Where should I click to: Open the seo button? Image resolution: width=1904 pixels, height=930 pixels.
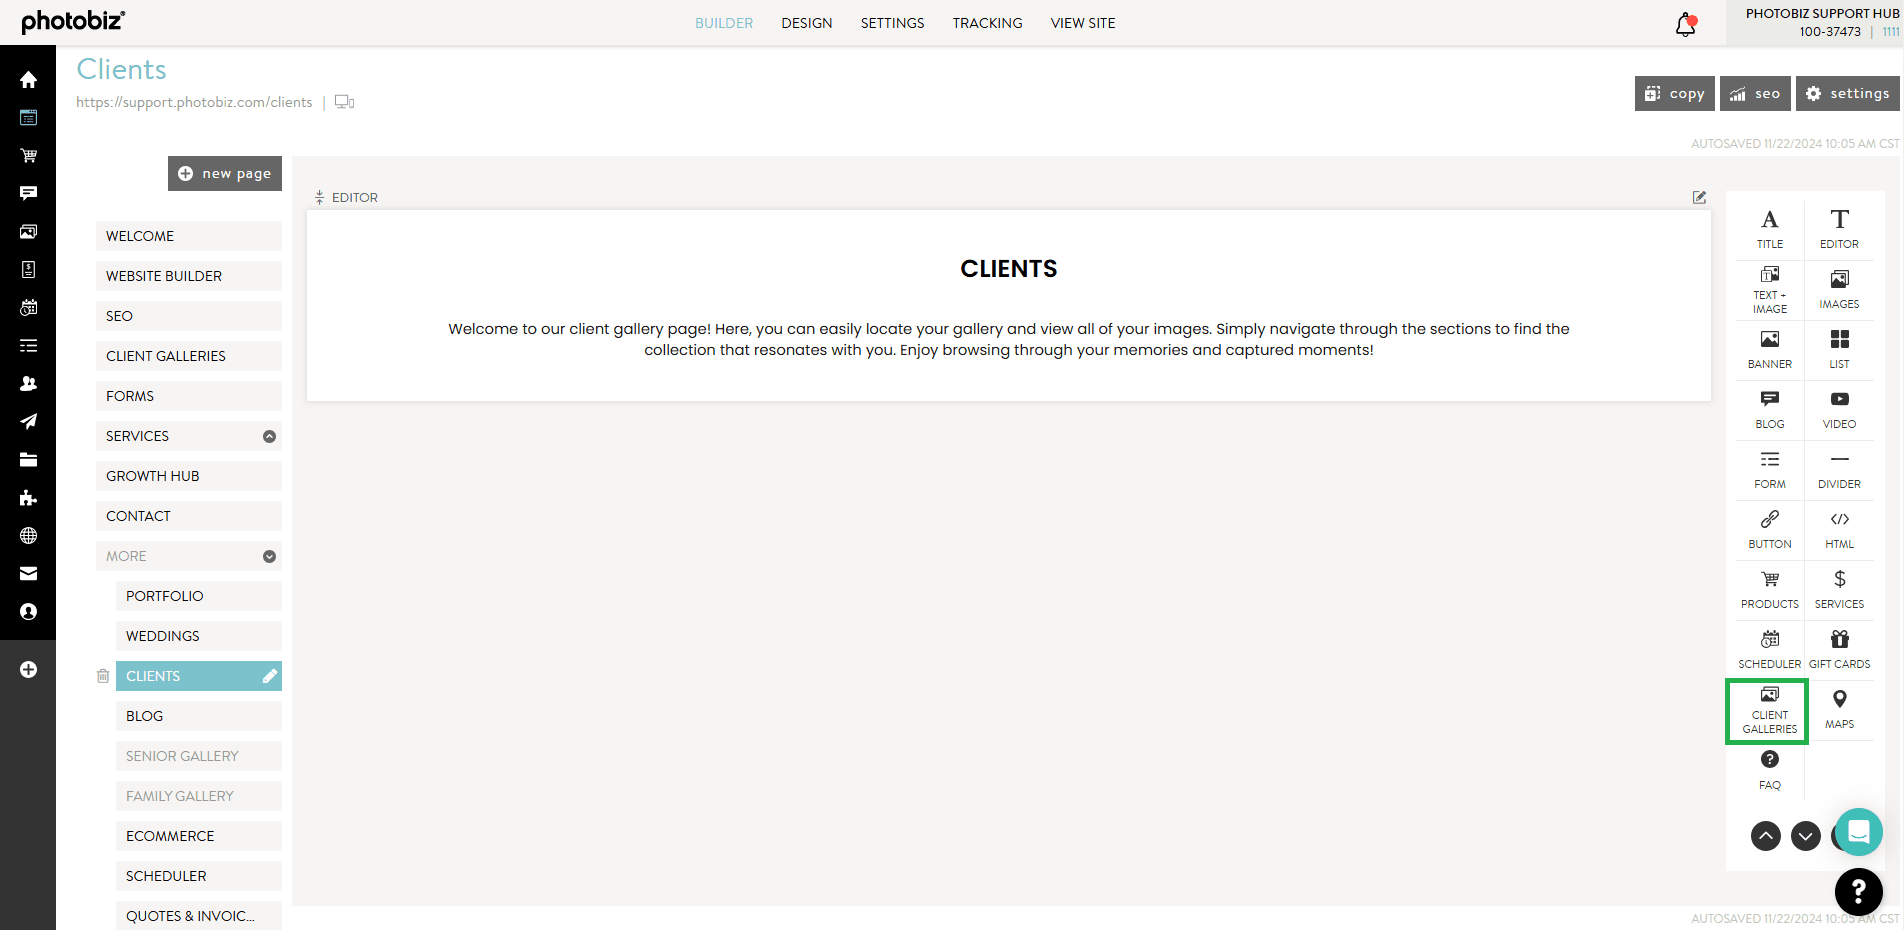click(x=1755, y=93)
